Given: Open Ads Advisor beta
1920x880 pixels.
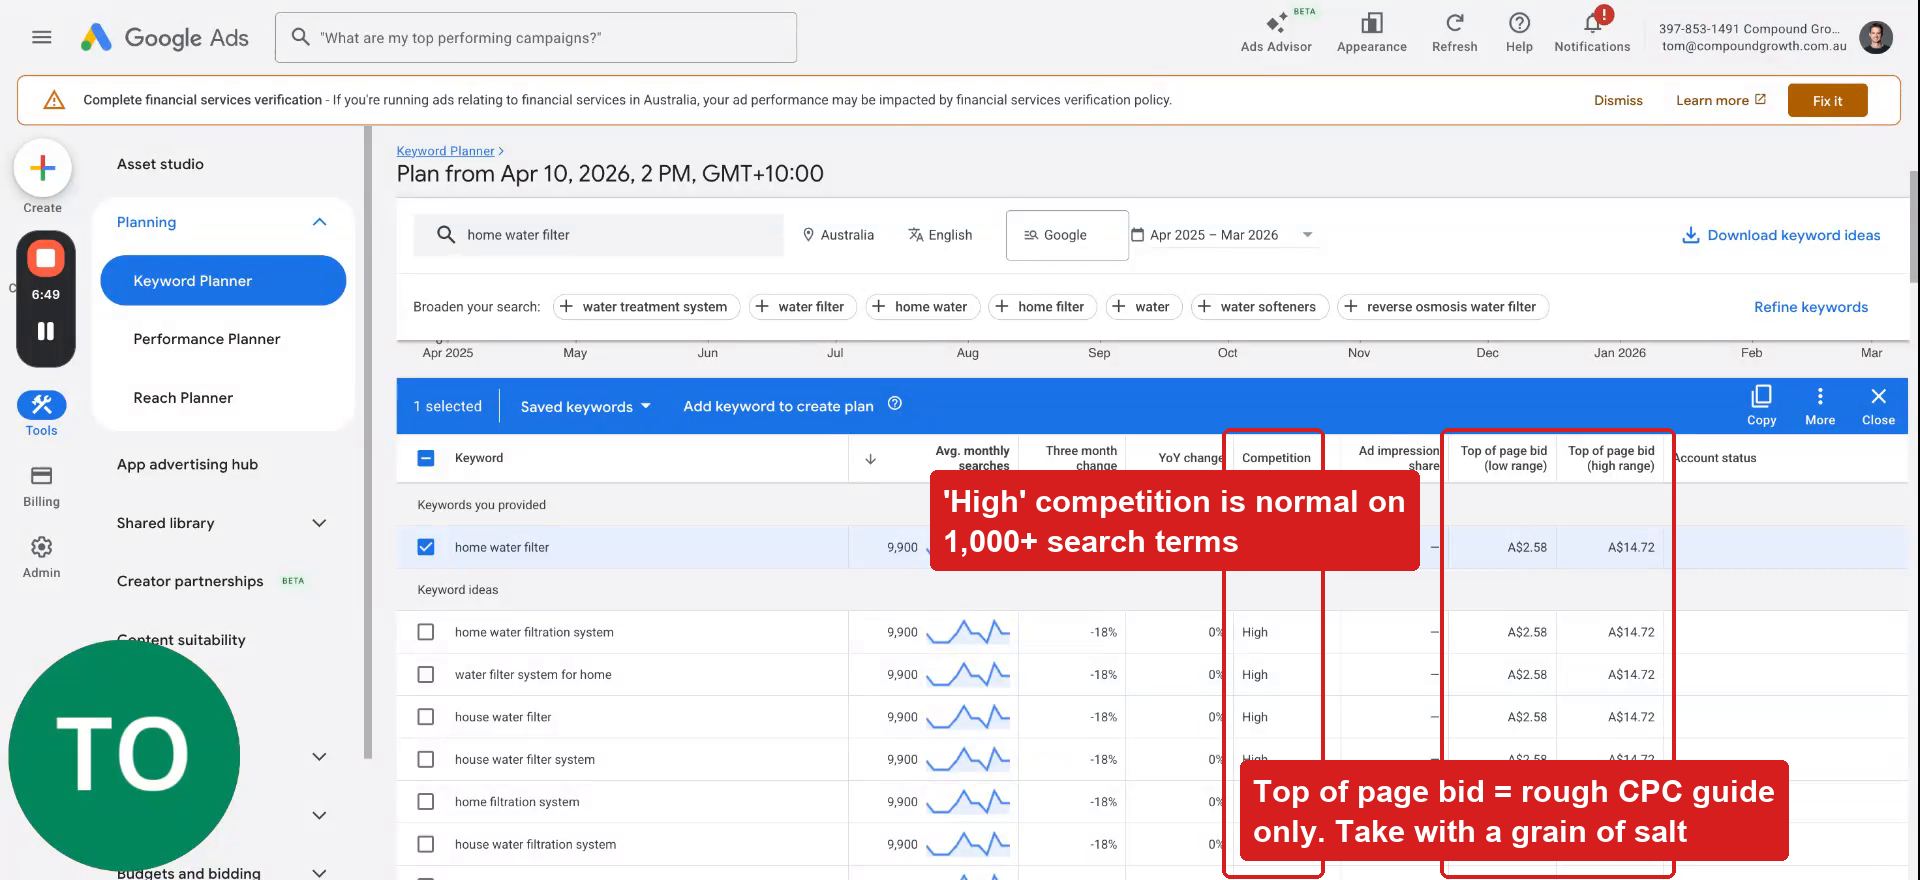Looking at the screenshot, I should [x=1276, y=31].
